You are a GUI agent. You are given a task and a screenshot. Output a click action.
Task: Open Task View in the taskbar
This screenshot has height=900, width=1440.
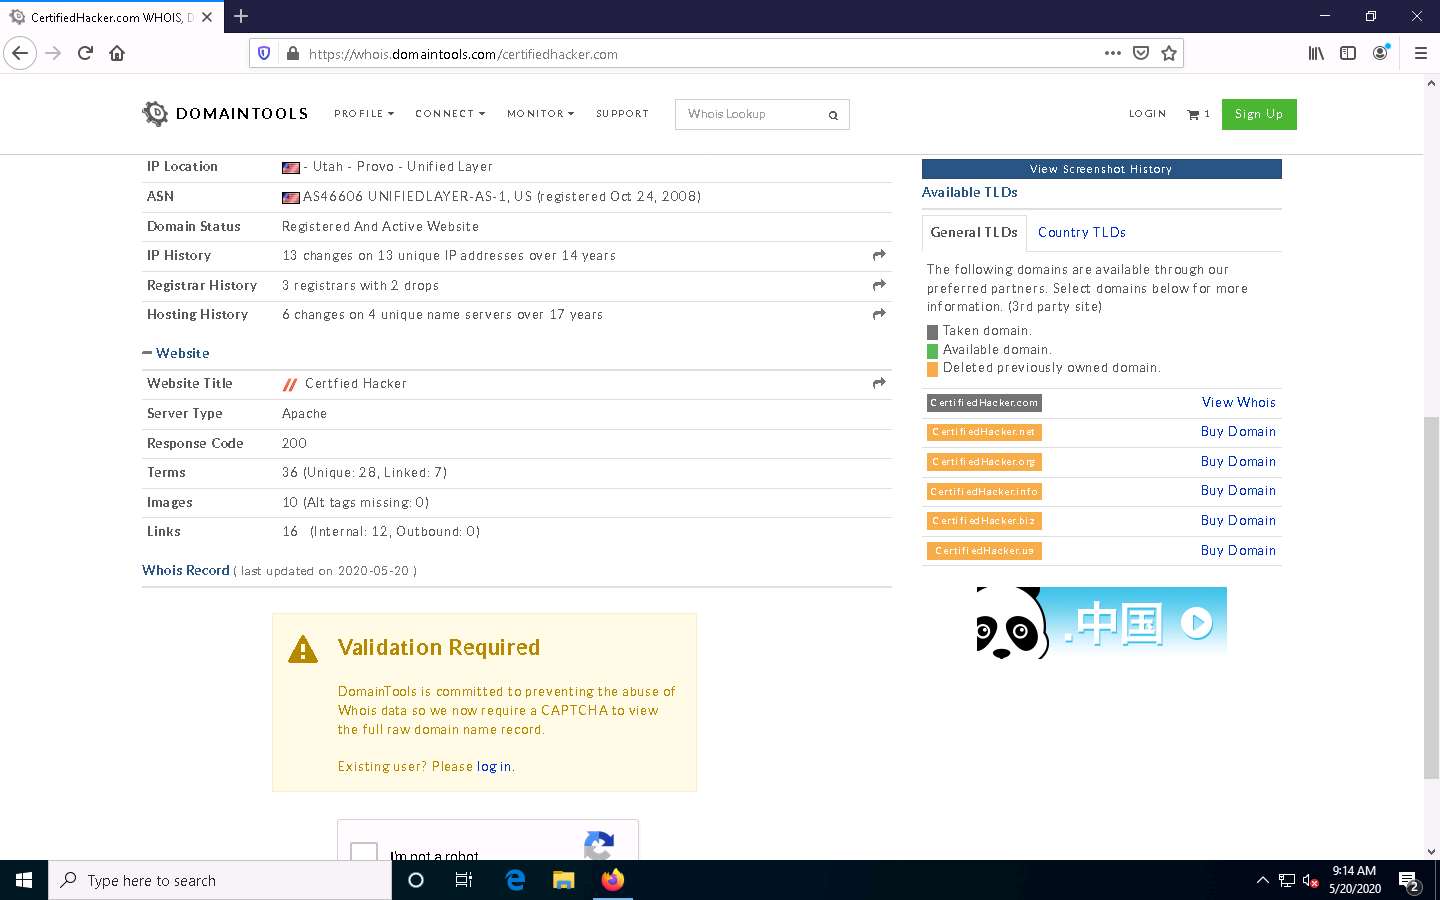coord(464,880)
